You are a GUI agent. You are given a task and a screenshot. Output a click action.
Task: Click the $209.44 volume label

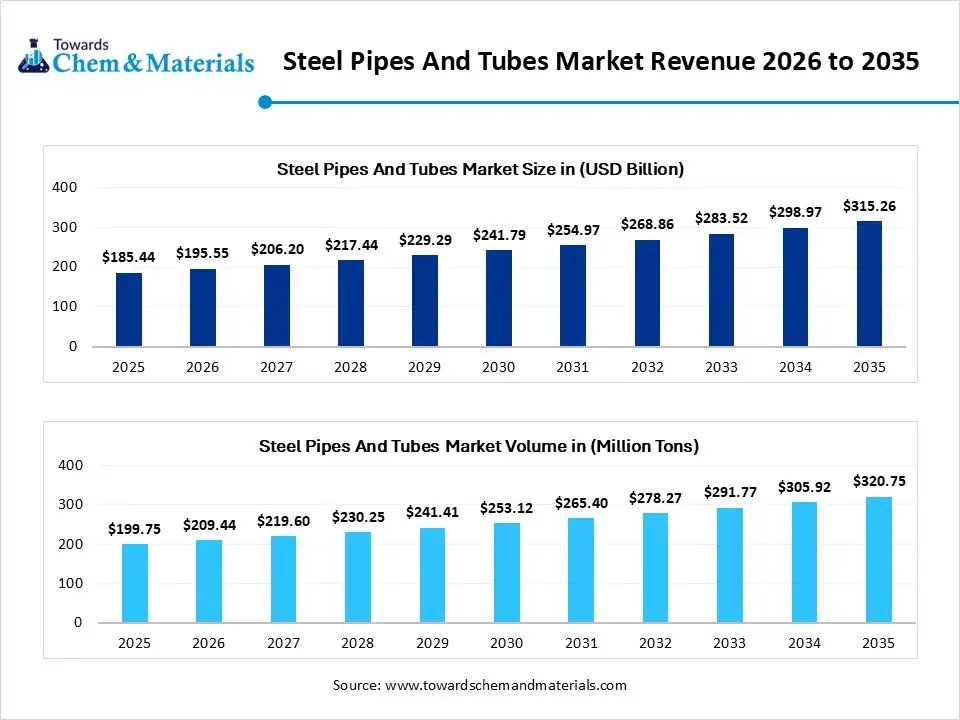209,525
